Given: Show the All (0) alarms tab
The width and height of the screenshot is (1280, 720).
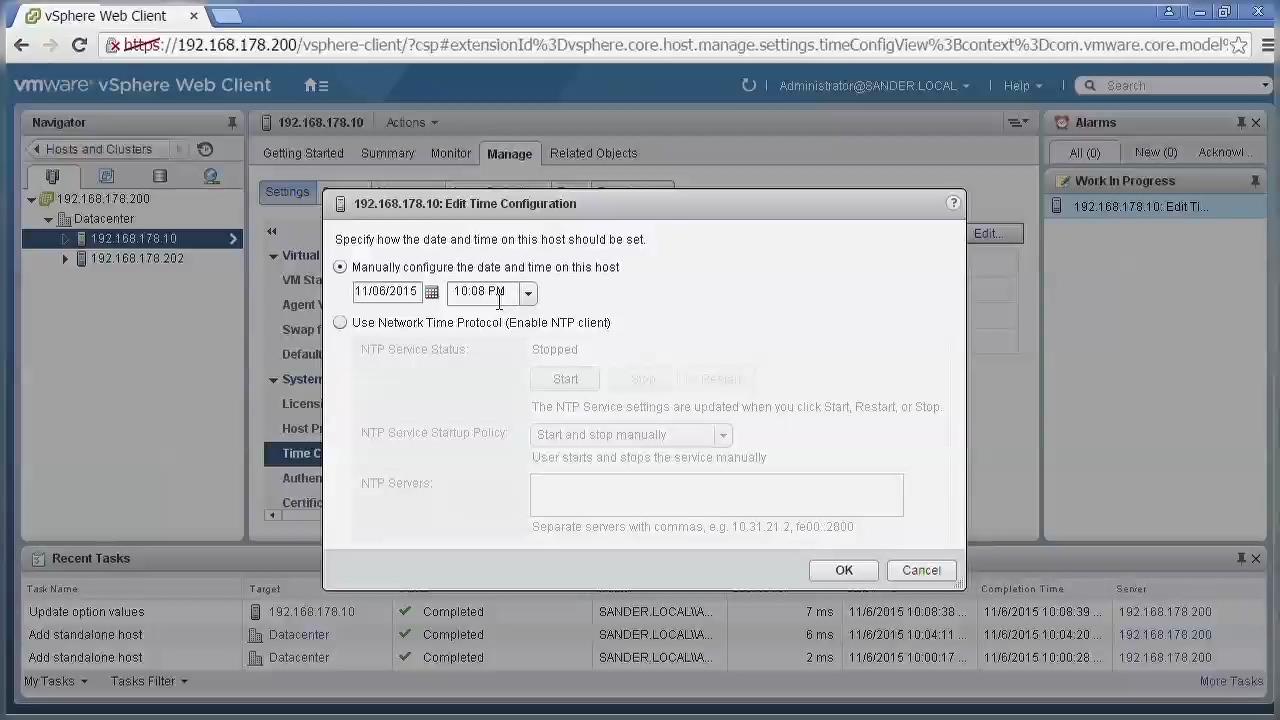Looking at the screenshot, I should tap(1084, 152).
